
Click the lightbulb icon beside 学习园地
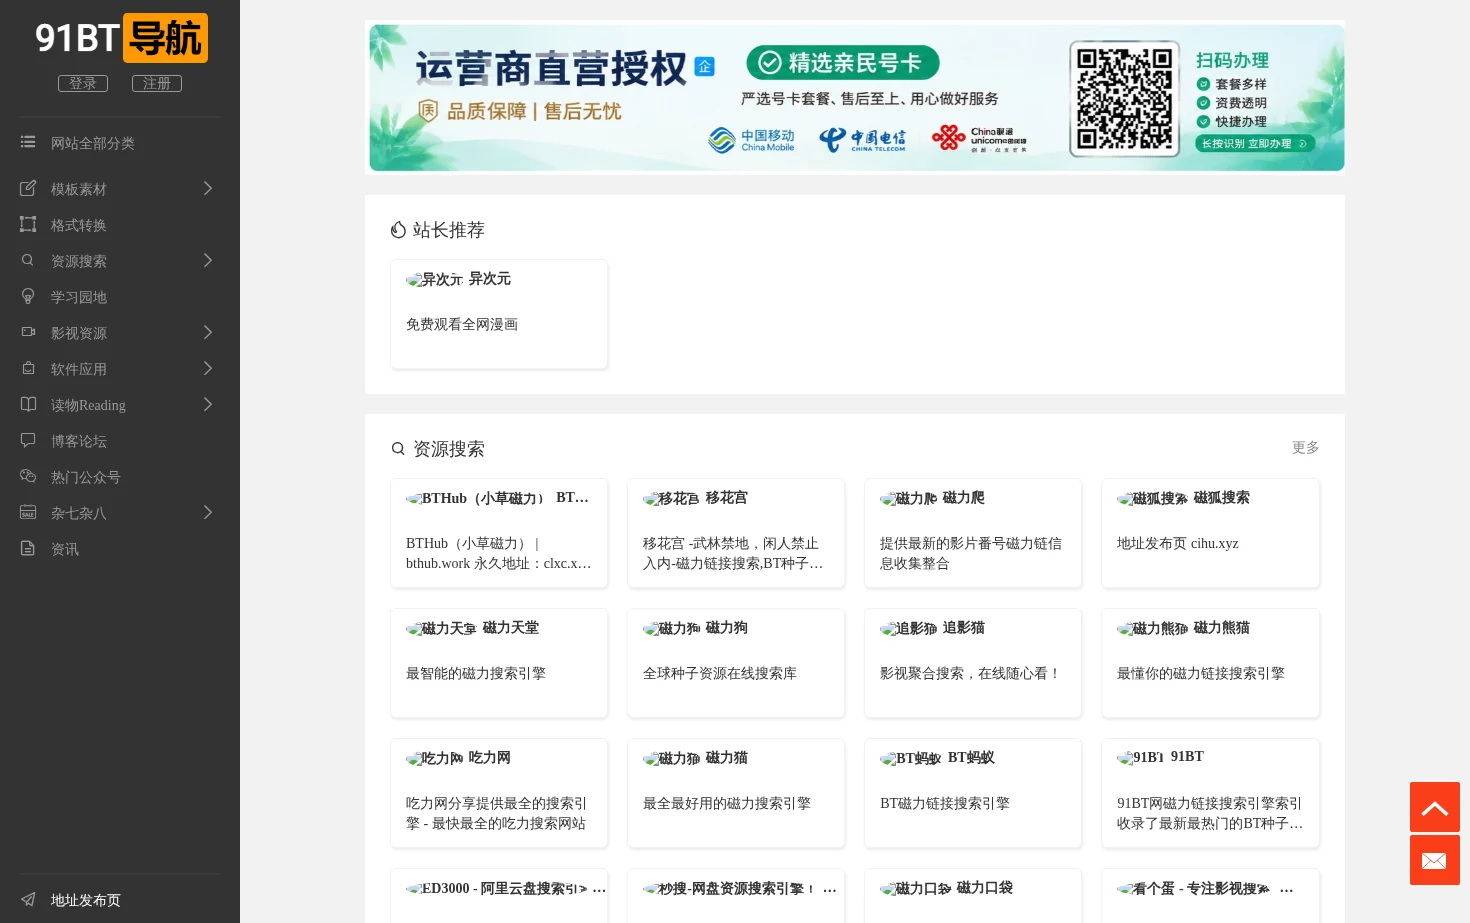(28, 296)
